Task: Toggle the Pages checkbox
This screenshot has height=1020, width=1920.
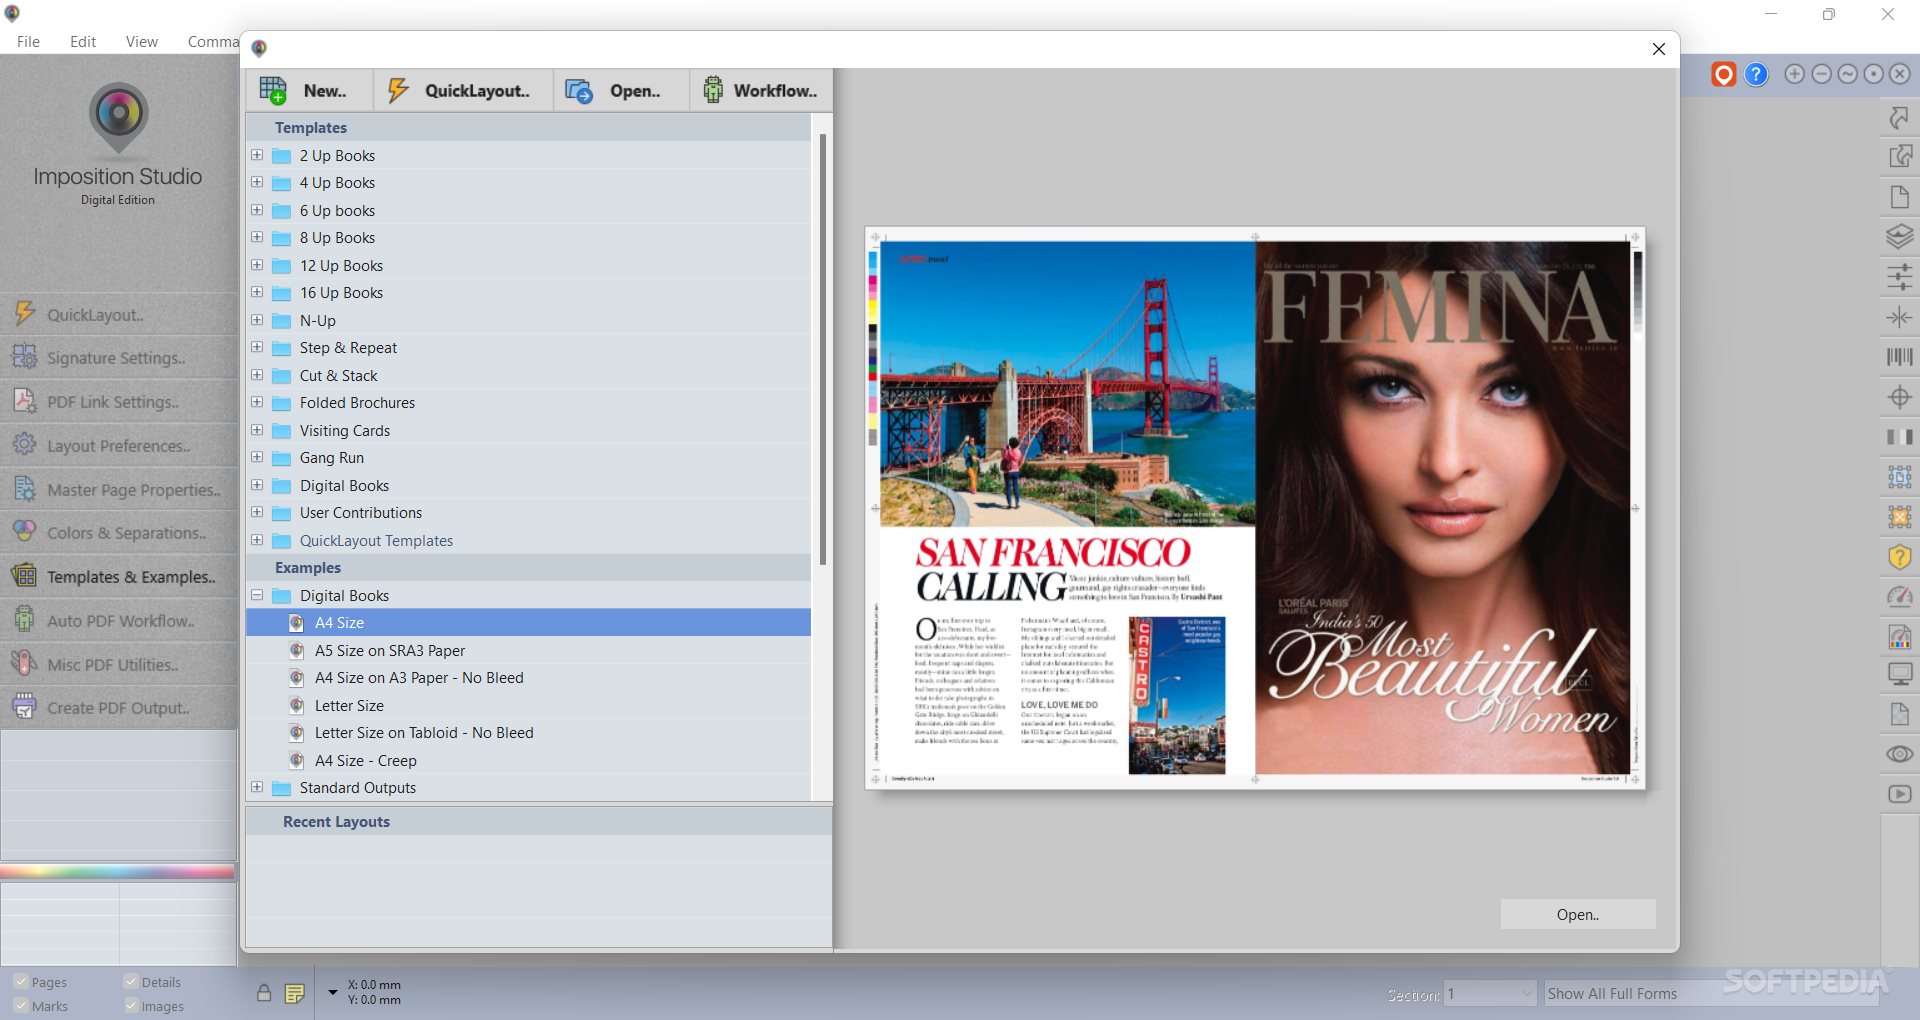Action: (x=20, y=982)
